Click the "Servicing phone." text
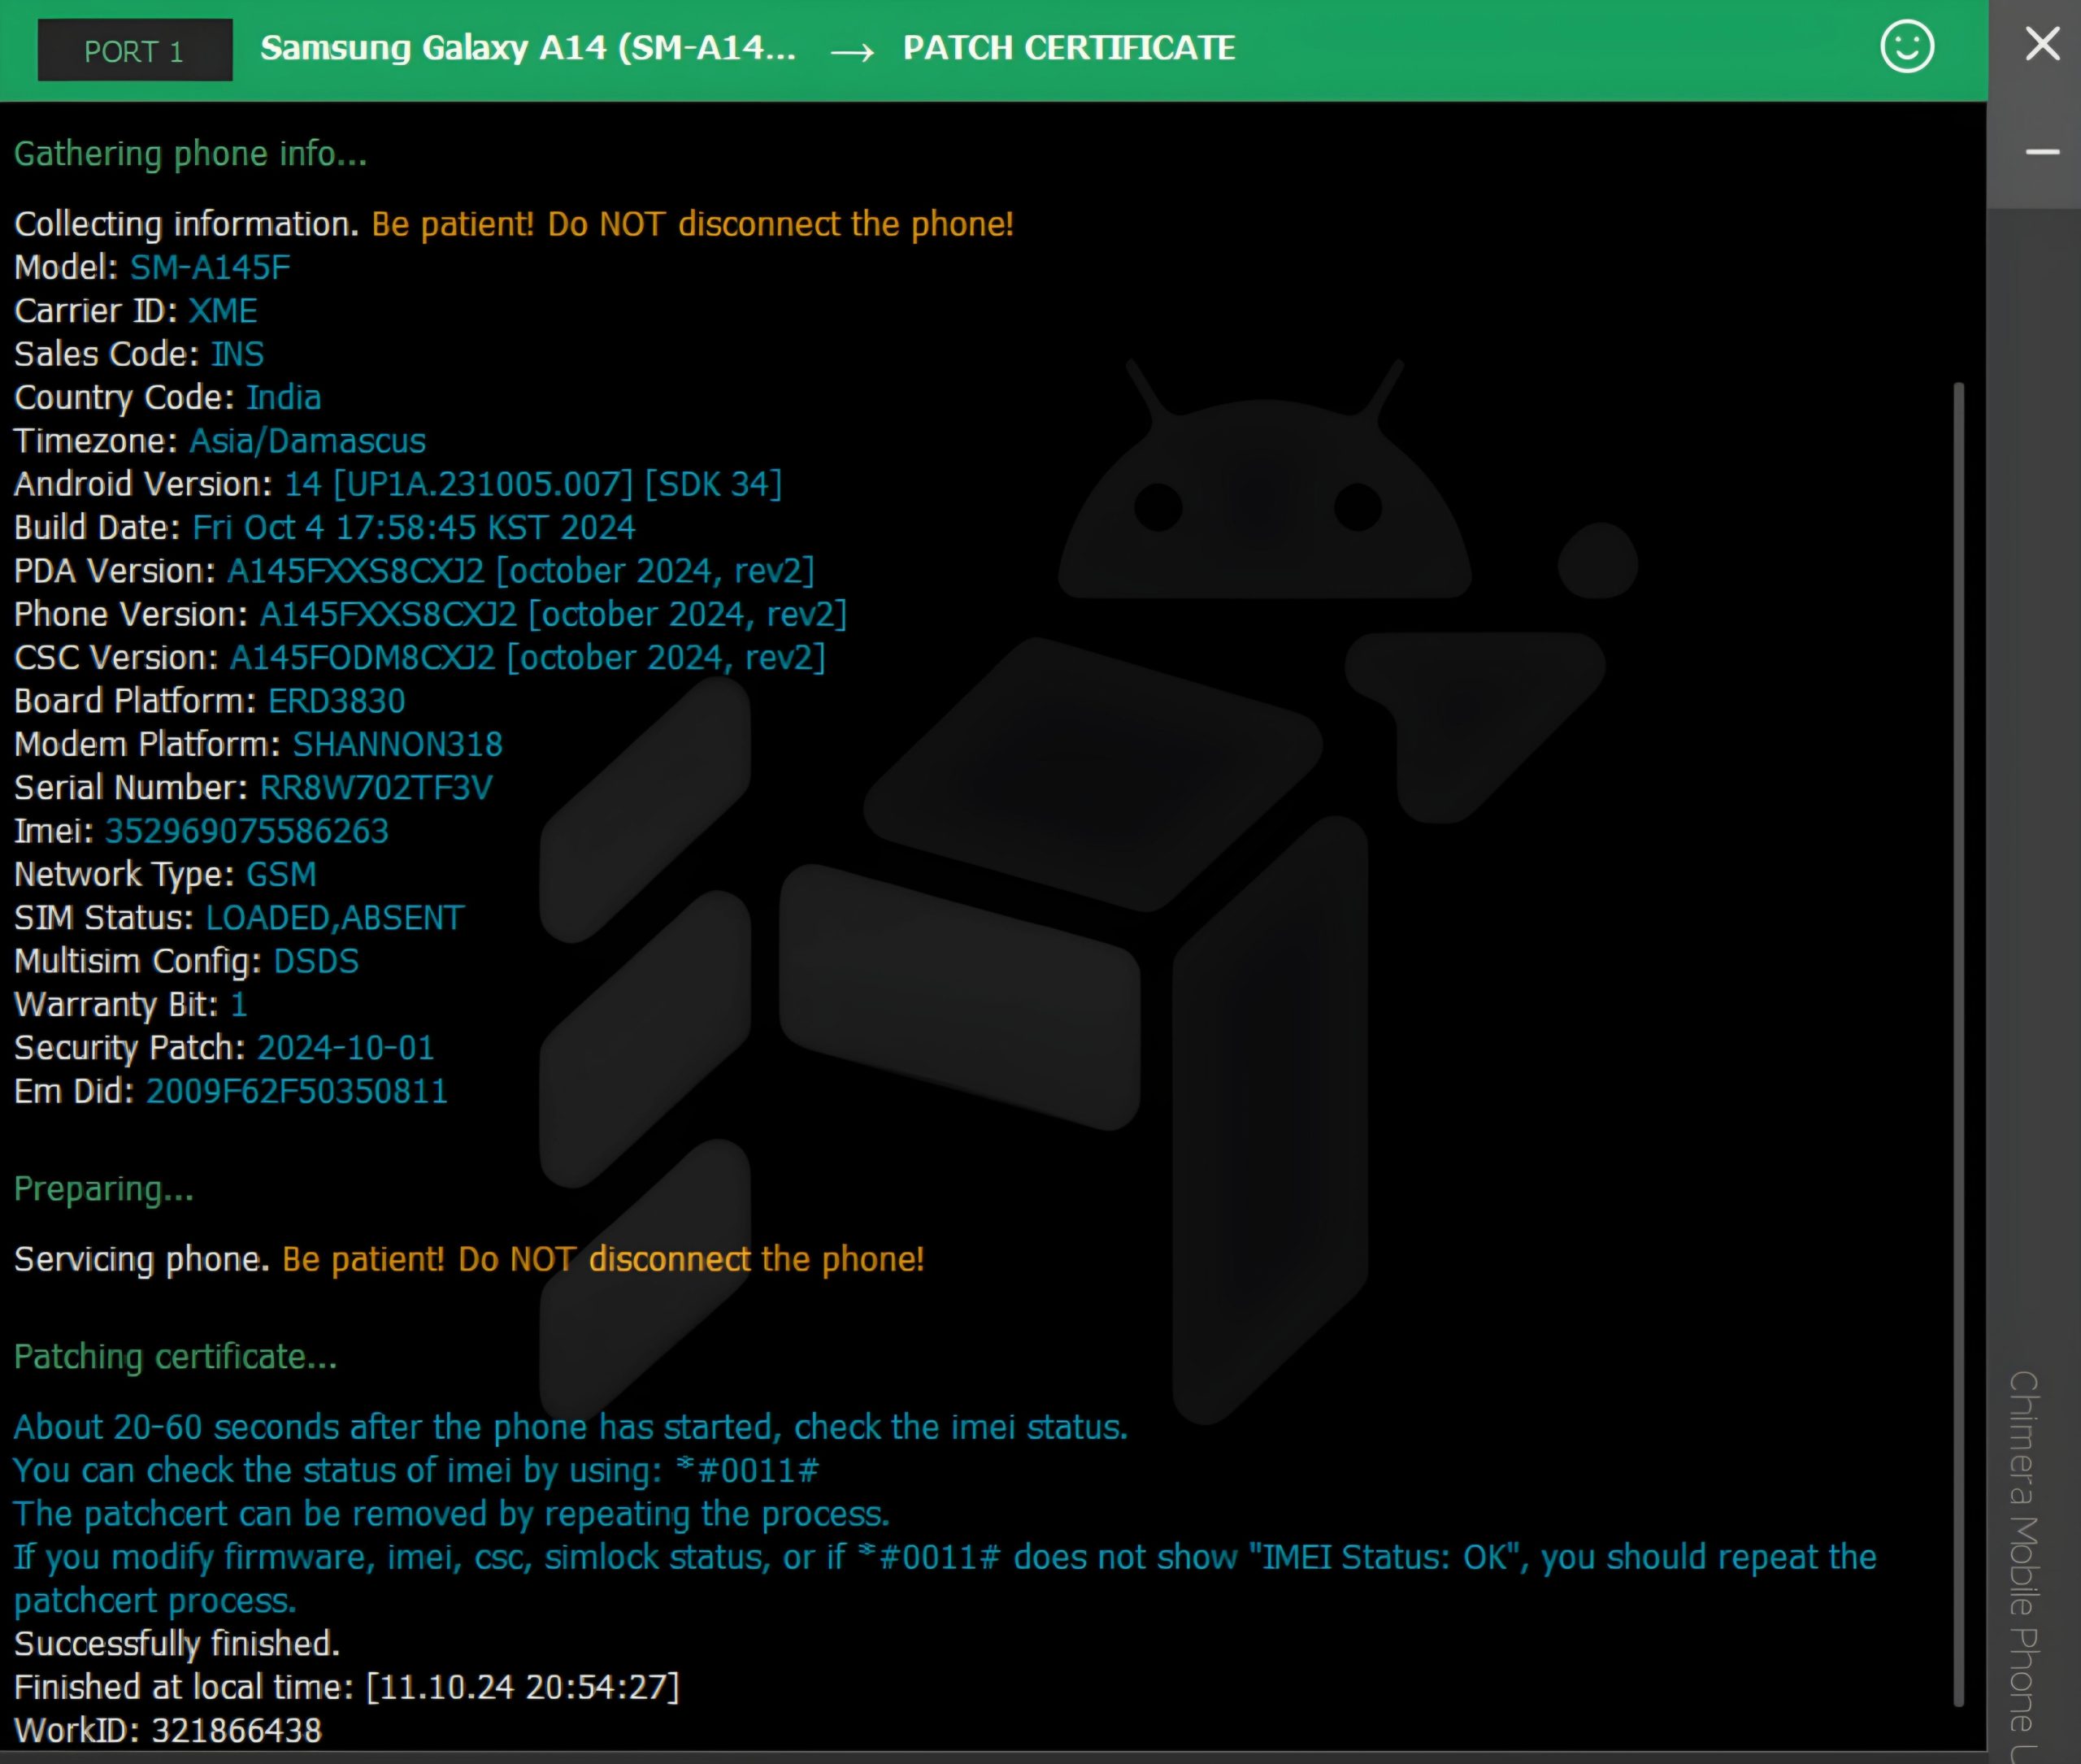This screenshot has width=2081, height=1764. pos(142,1260)
